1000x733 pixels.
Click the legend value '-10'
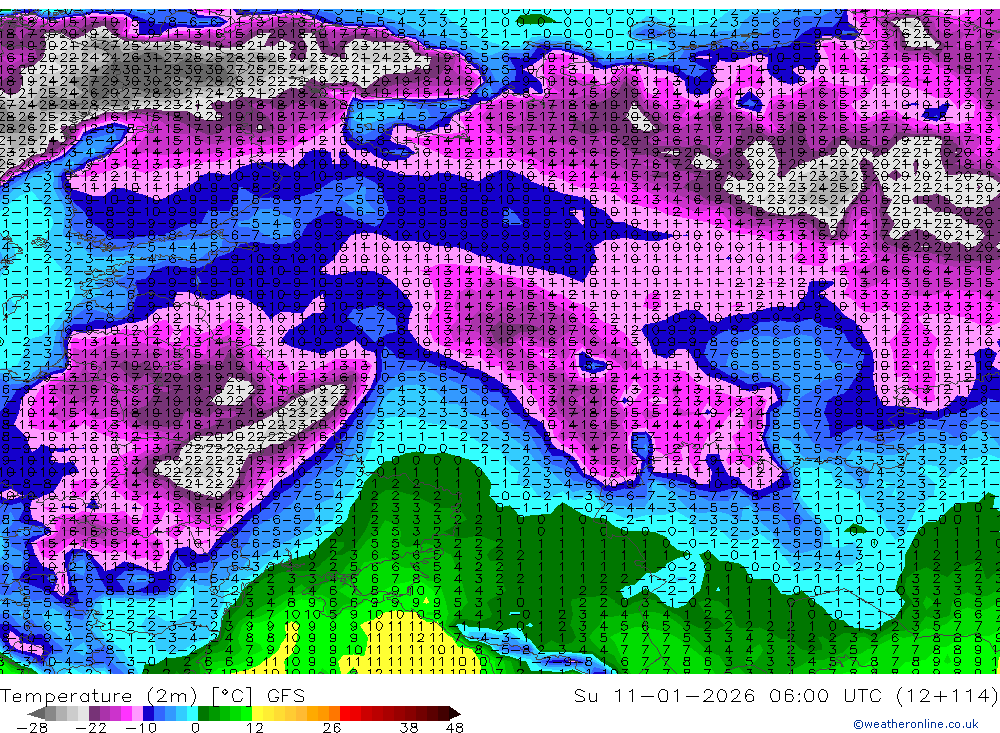[141, 728]
